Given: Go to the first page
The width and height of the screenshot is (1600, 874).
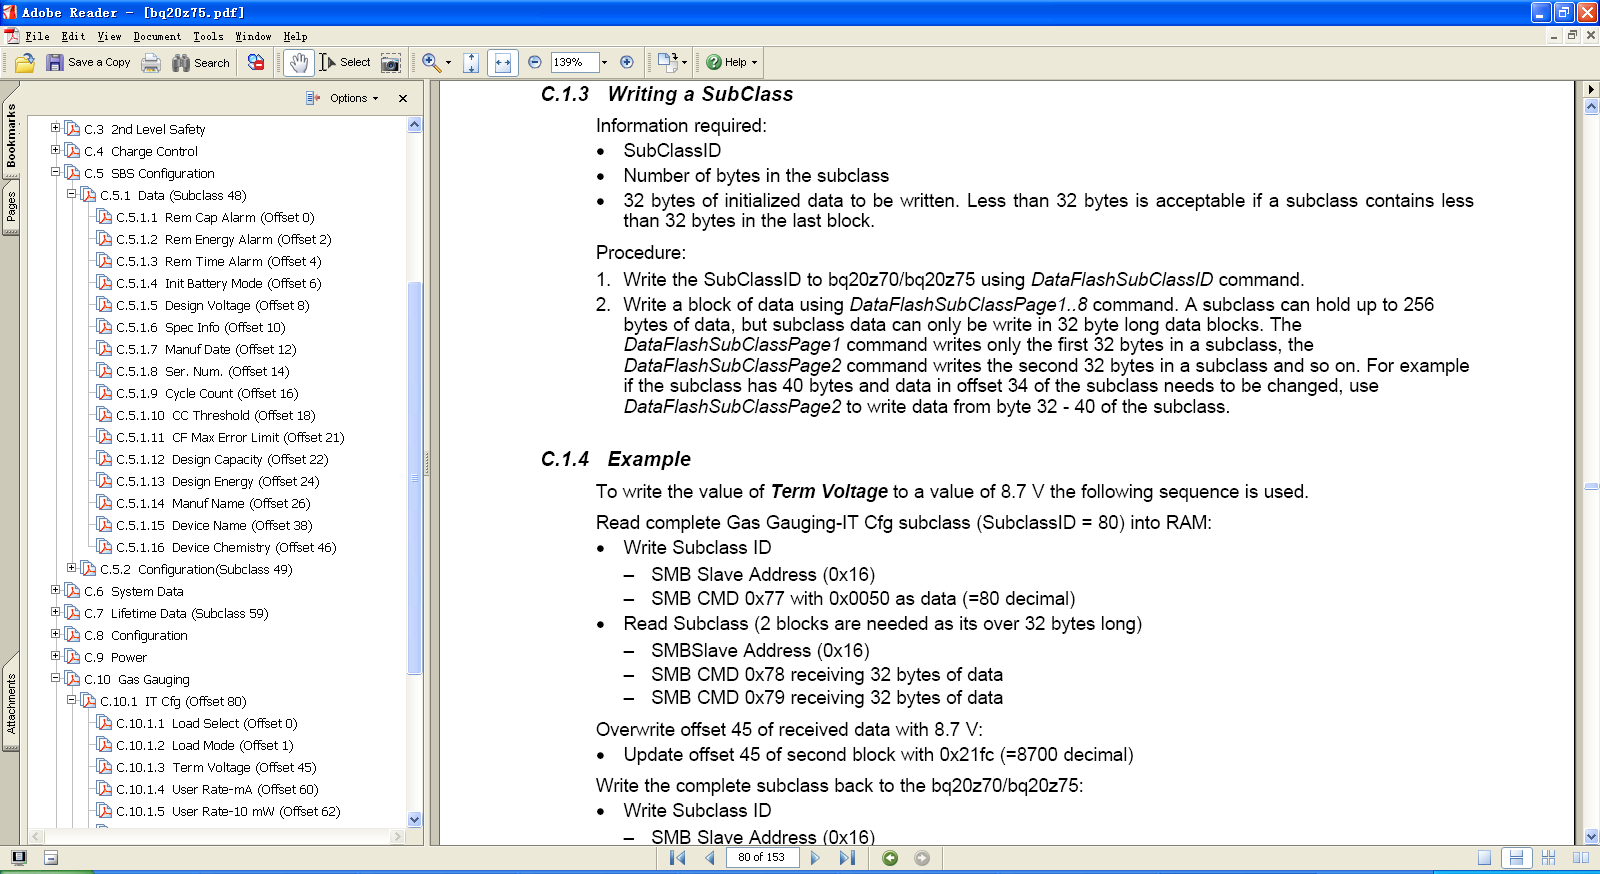Looking at the screenshot, I should [x=677, y=858].
